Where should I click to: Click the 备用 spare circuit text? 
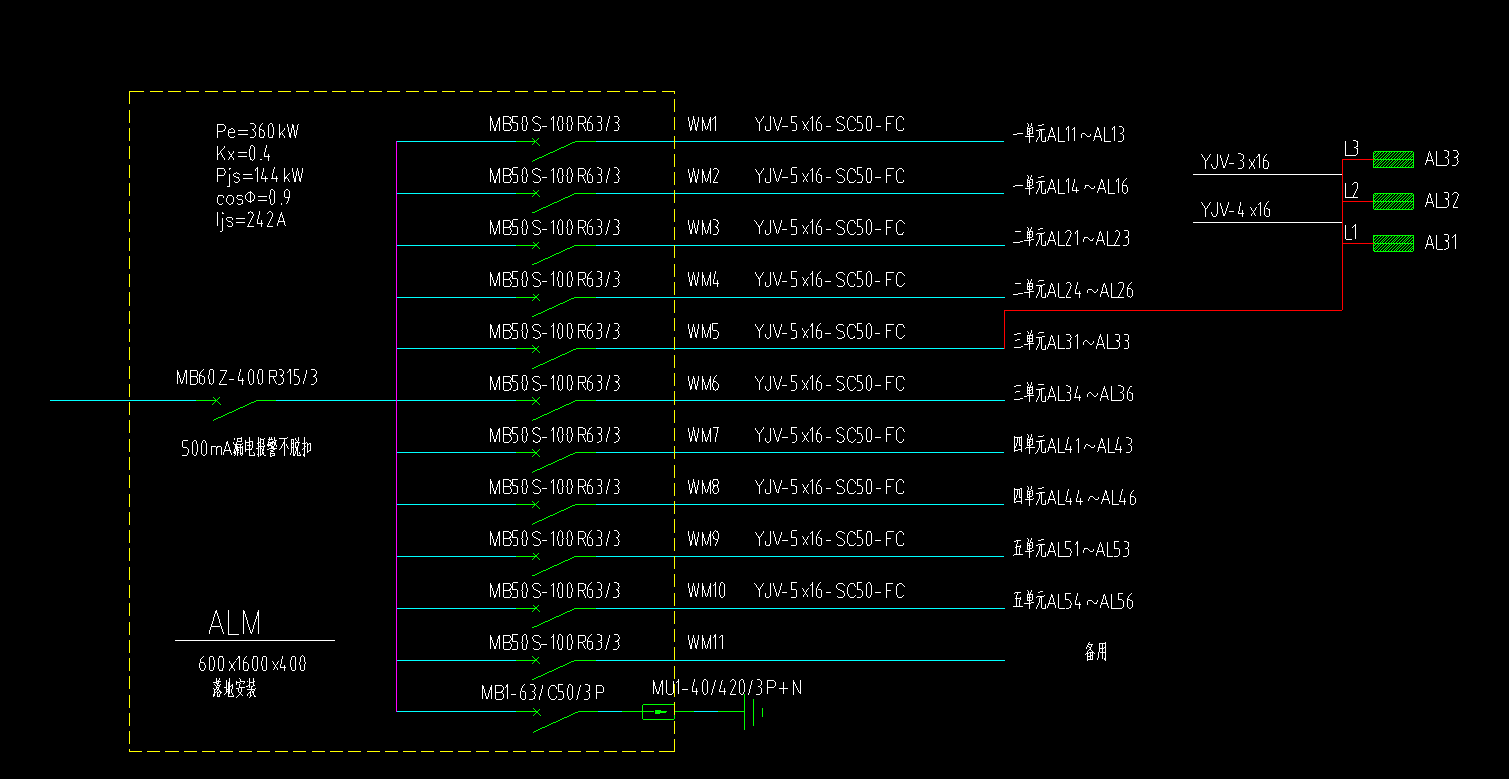pyautogui.click(x=1096, y=653)
